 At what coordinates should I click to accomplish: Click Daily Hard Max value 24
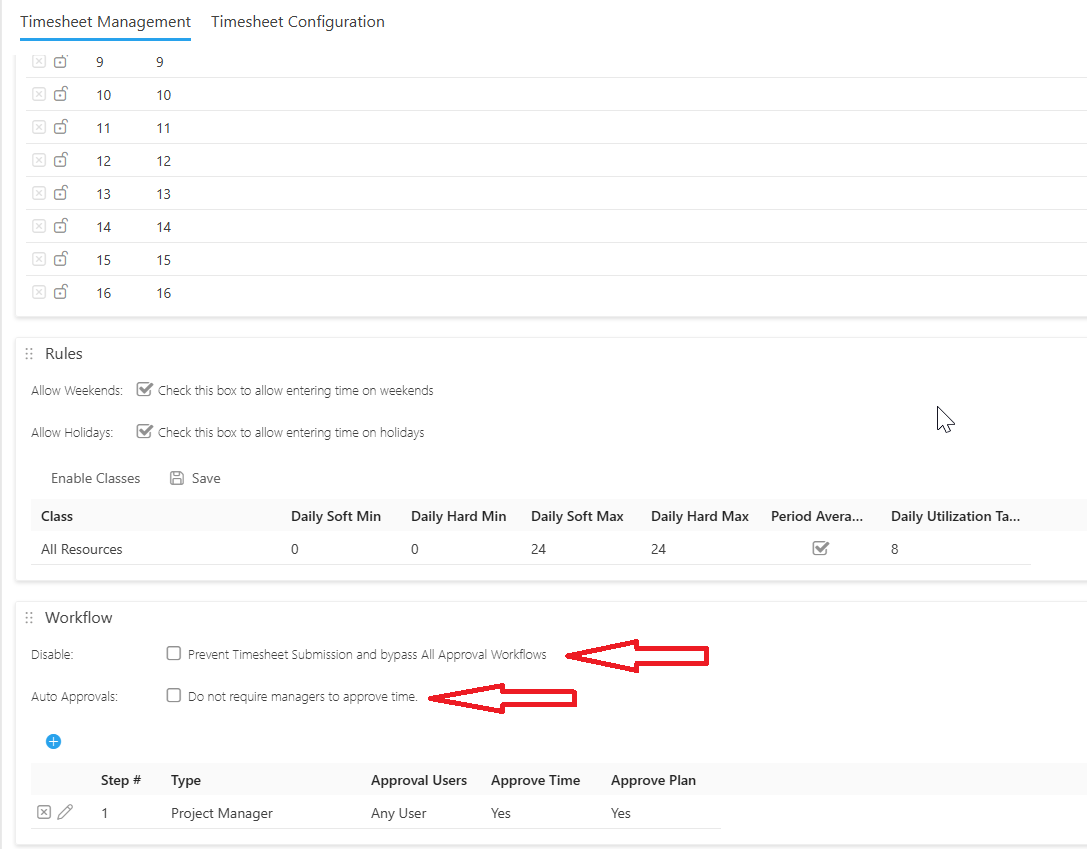[x=659, y=549]
